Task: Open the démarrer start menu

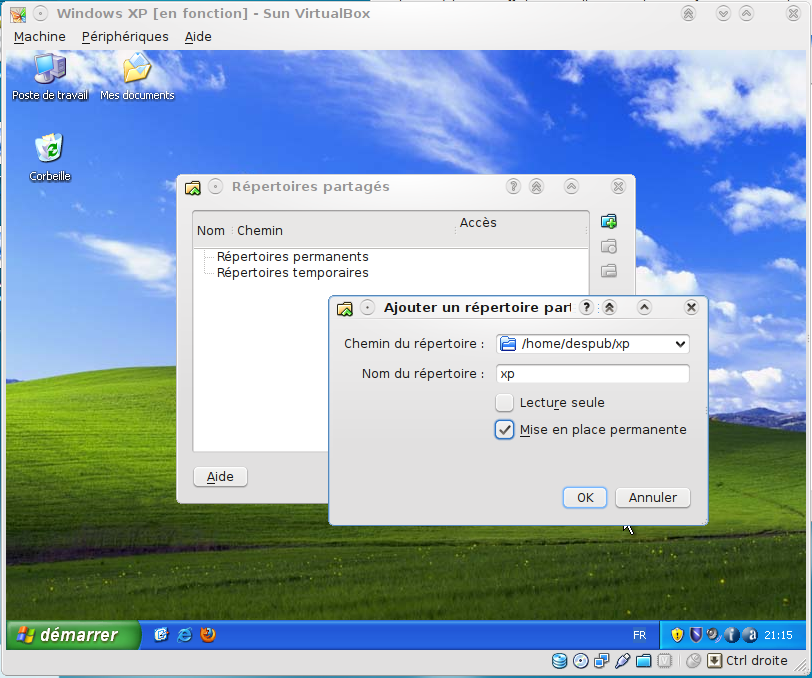Action: coord(68,635)
